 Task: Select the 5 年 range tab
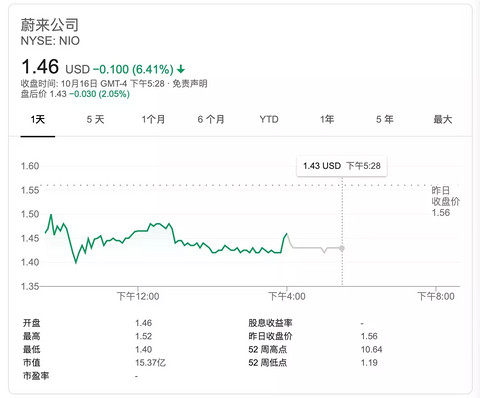[x=385, y=119]
